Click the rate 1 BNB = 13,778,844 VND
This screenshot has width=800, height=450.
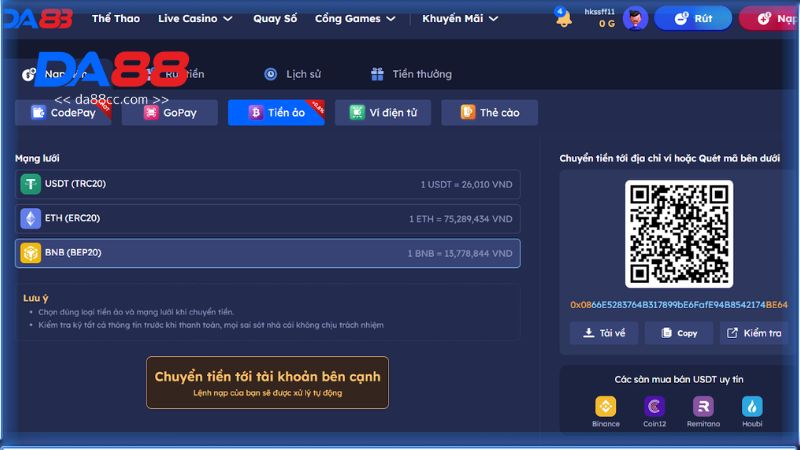(460, 254)
